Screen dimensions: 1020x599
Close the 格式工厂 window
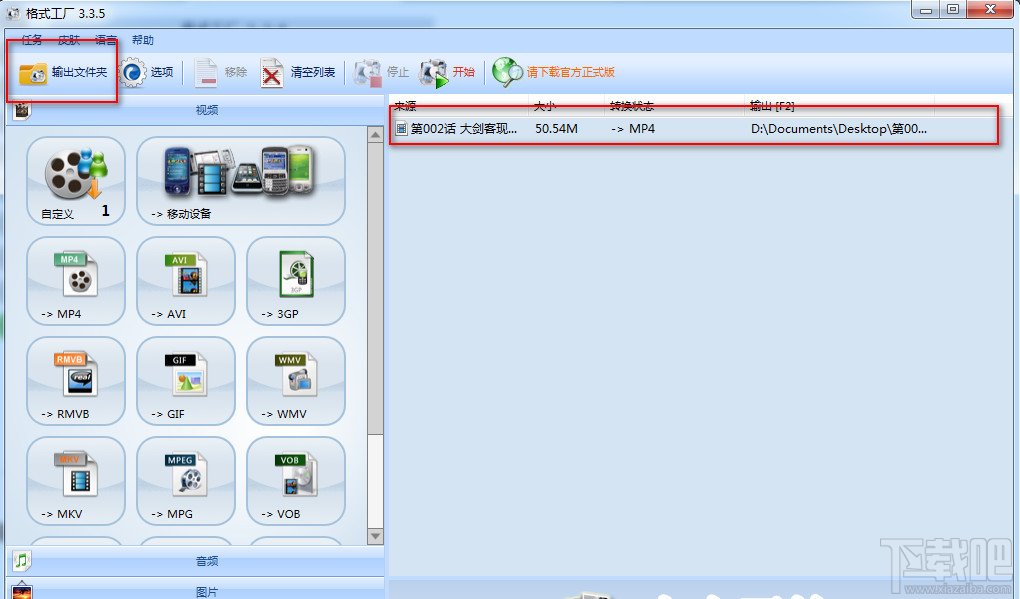[990, 10]
